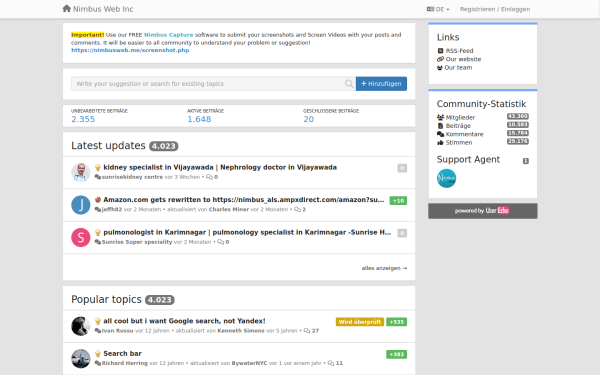Click the powered by UserEcho banner
The height and width of the screenshot is (375, 600).
pyautogui.click(x=483, y=211)
